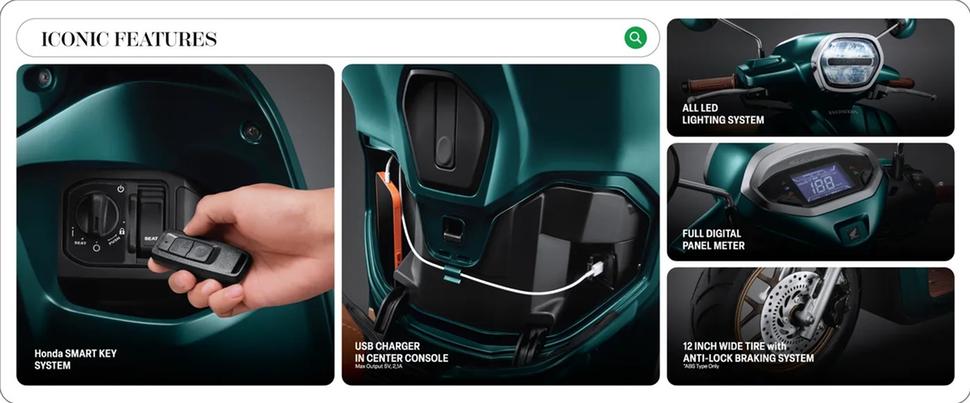The width and height of the screenshot is (970, 403).
Task: Click the Honda SMART KEY SYSTEM caption
Action: (75, 360)
